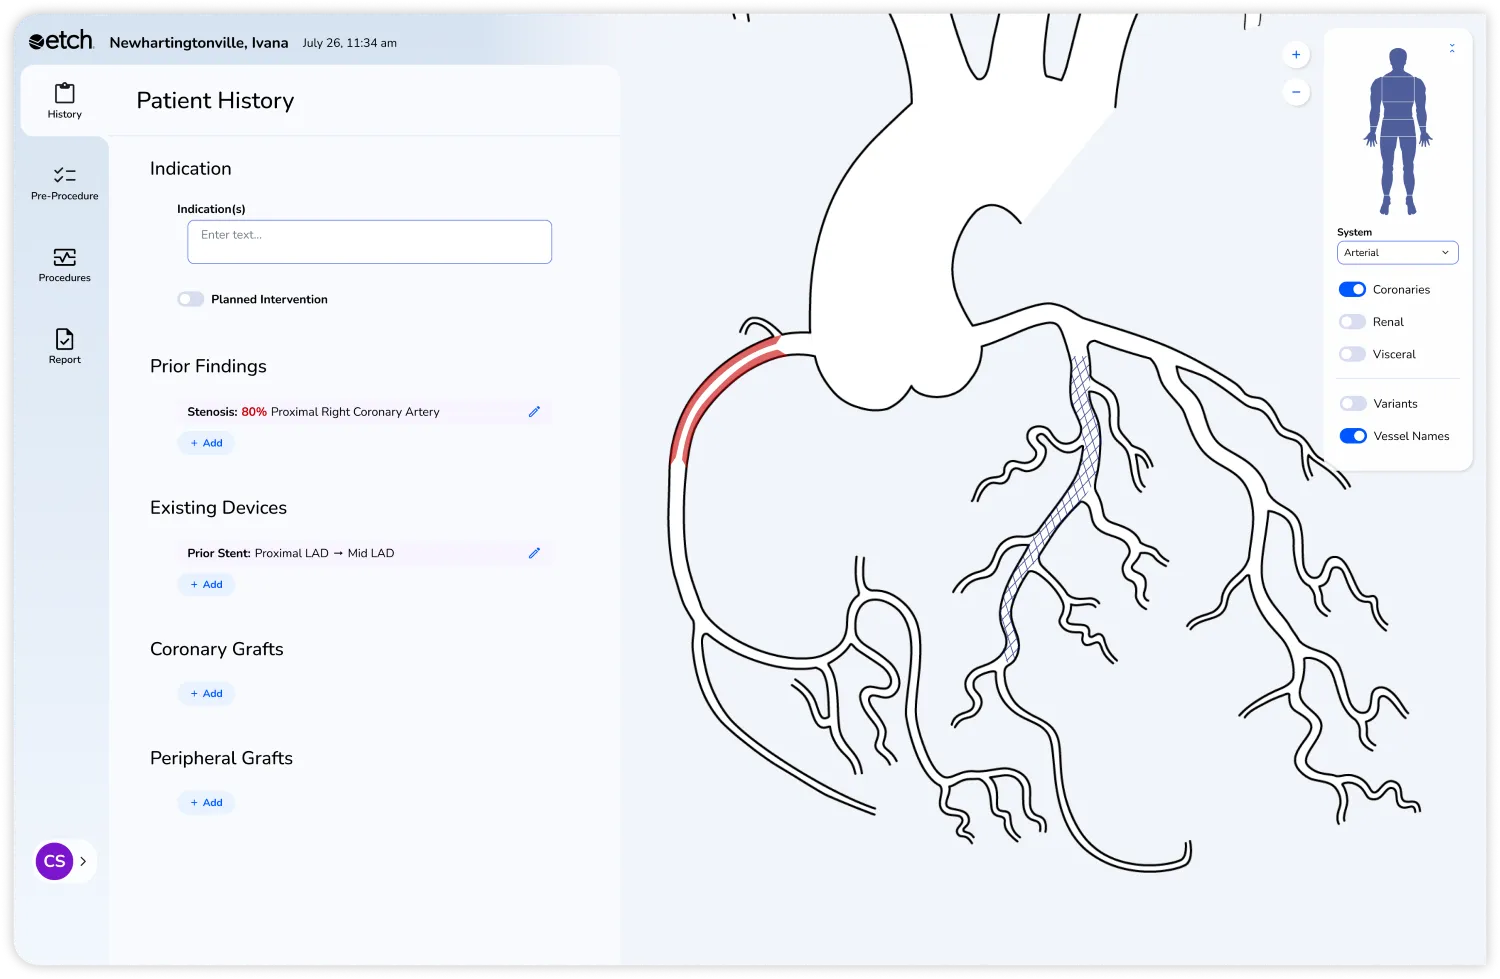Open the Arterial system dropdown

pos(1397,252)
